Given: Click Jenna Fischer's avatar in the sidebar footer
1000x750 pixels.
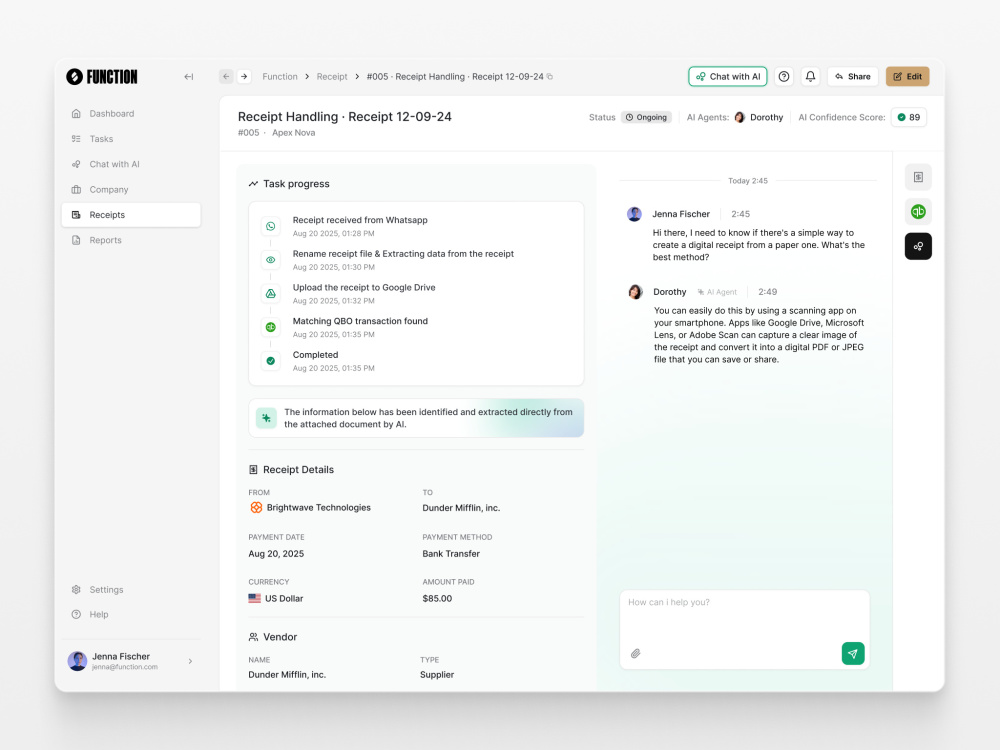Looking at the screenshot, I should [x=77, y=661].
